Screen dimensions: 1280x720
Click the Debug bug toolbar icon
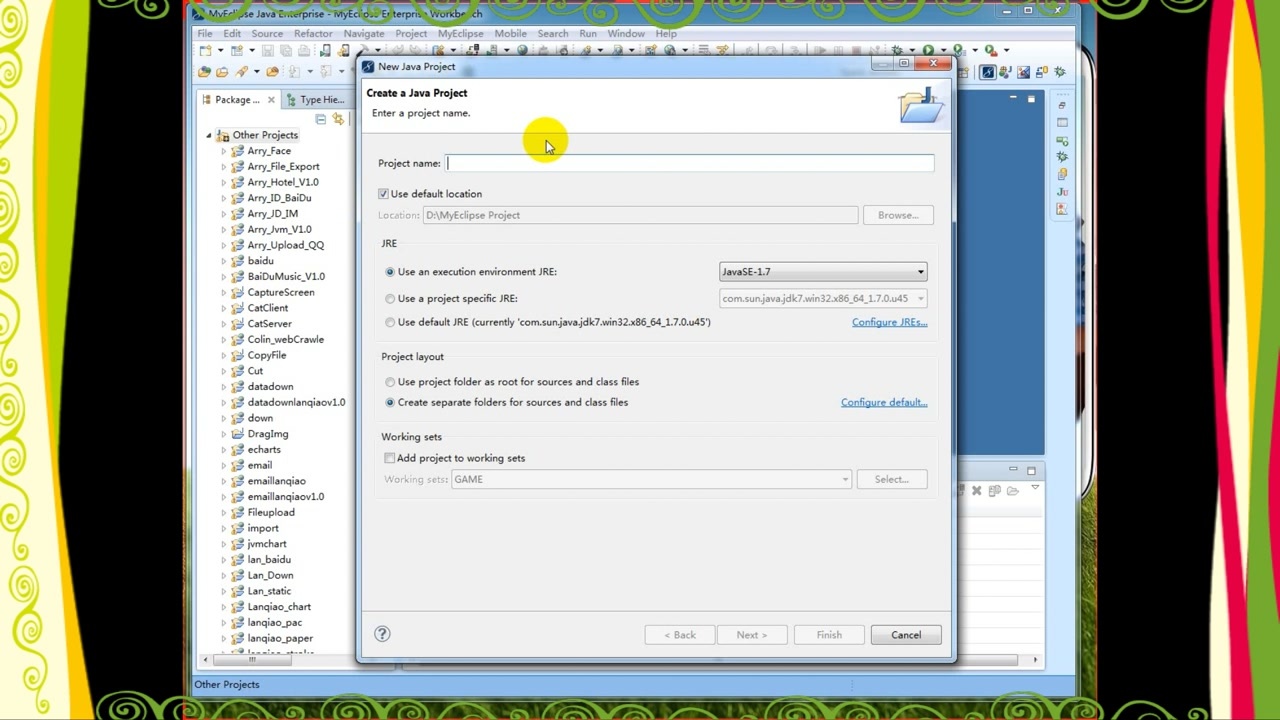pyautogui.click(x=896, y=50)
